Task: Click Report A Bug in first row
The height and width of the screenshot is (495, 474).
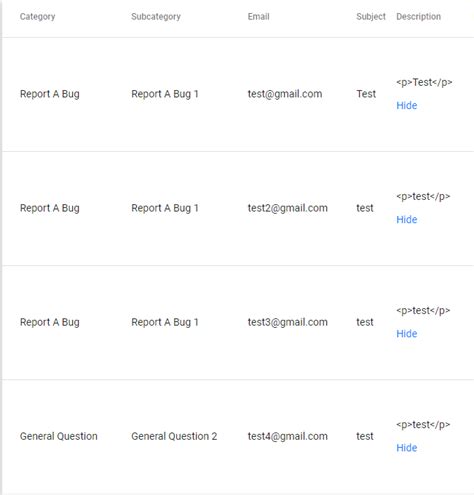Action: pos(50,94)
